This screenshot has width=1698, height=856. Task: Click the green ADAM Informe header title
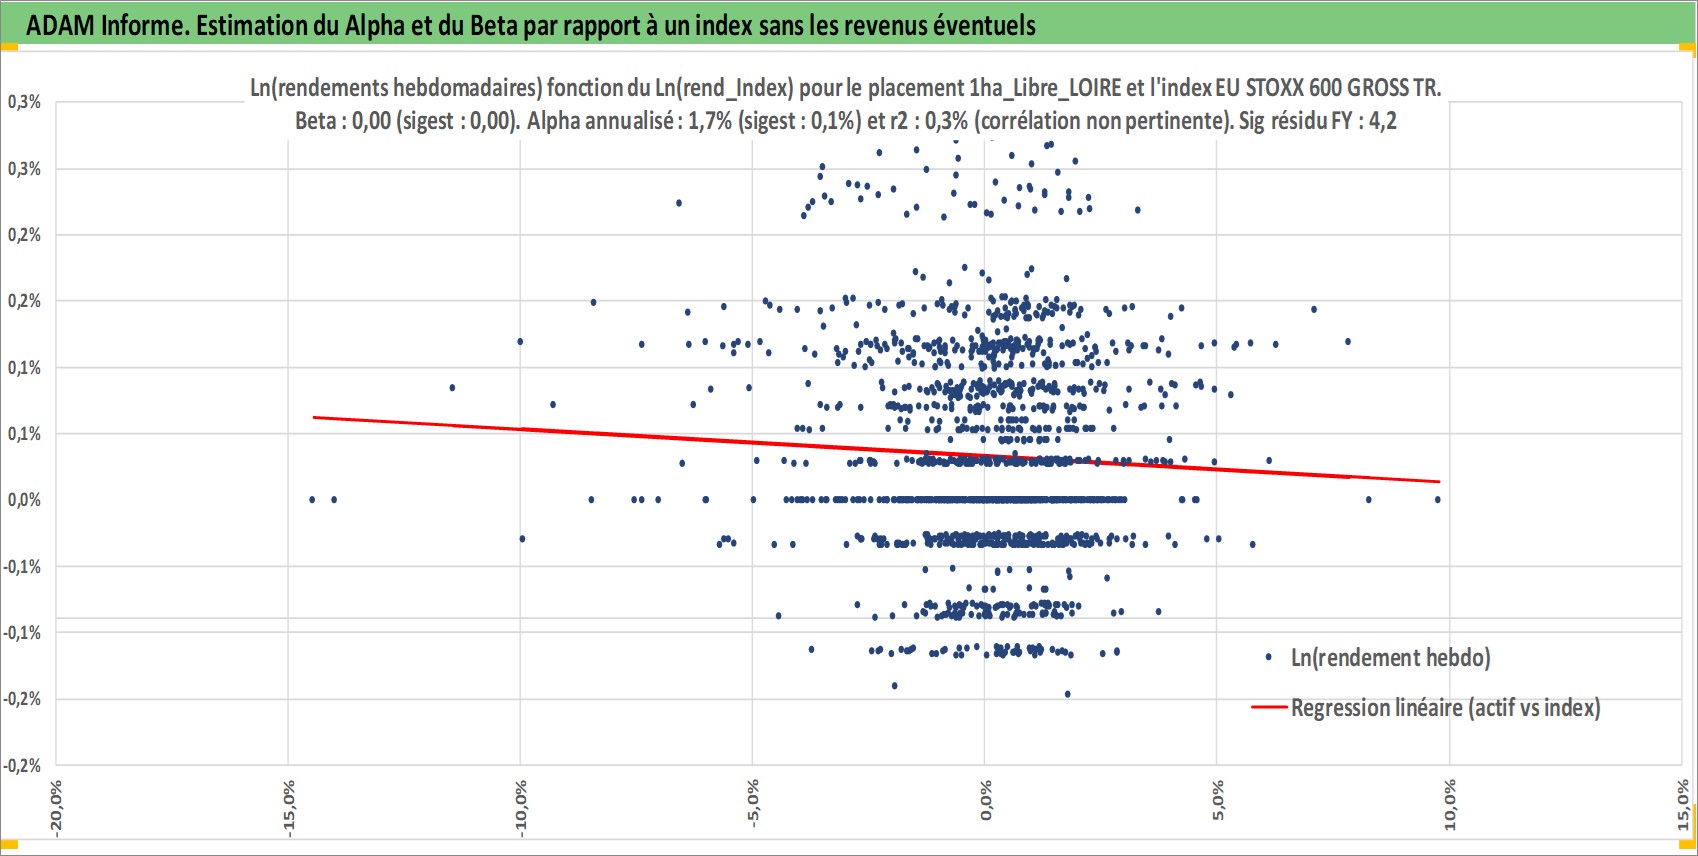pos(531,25)
